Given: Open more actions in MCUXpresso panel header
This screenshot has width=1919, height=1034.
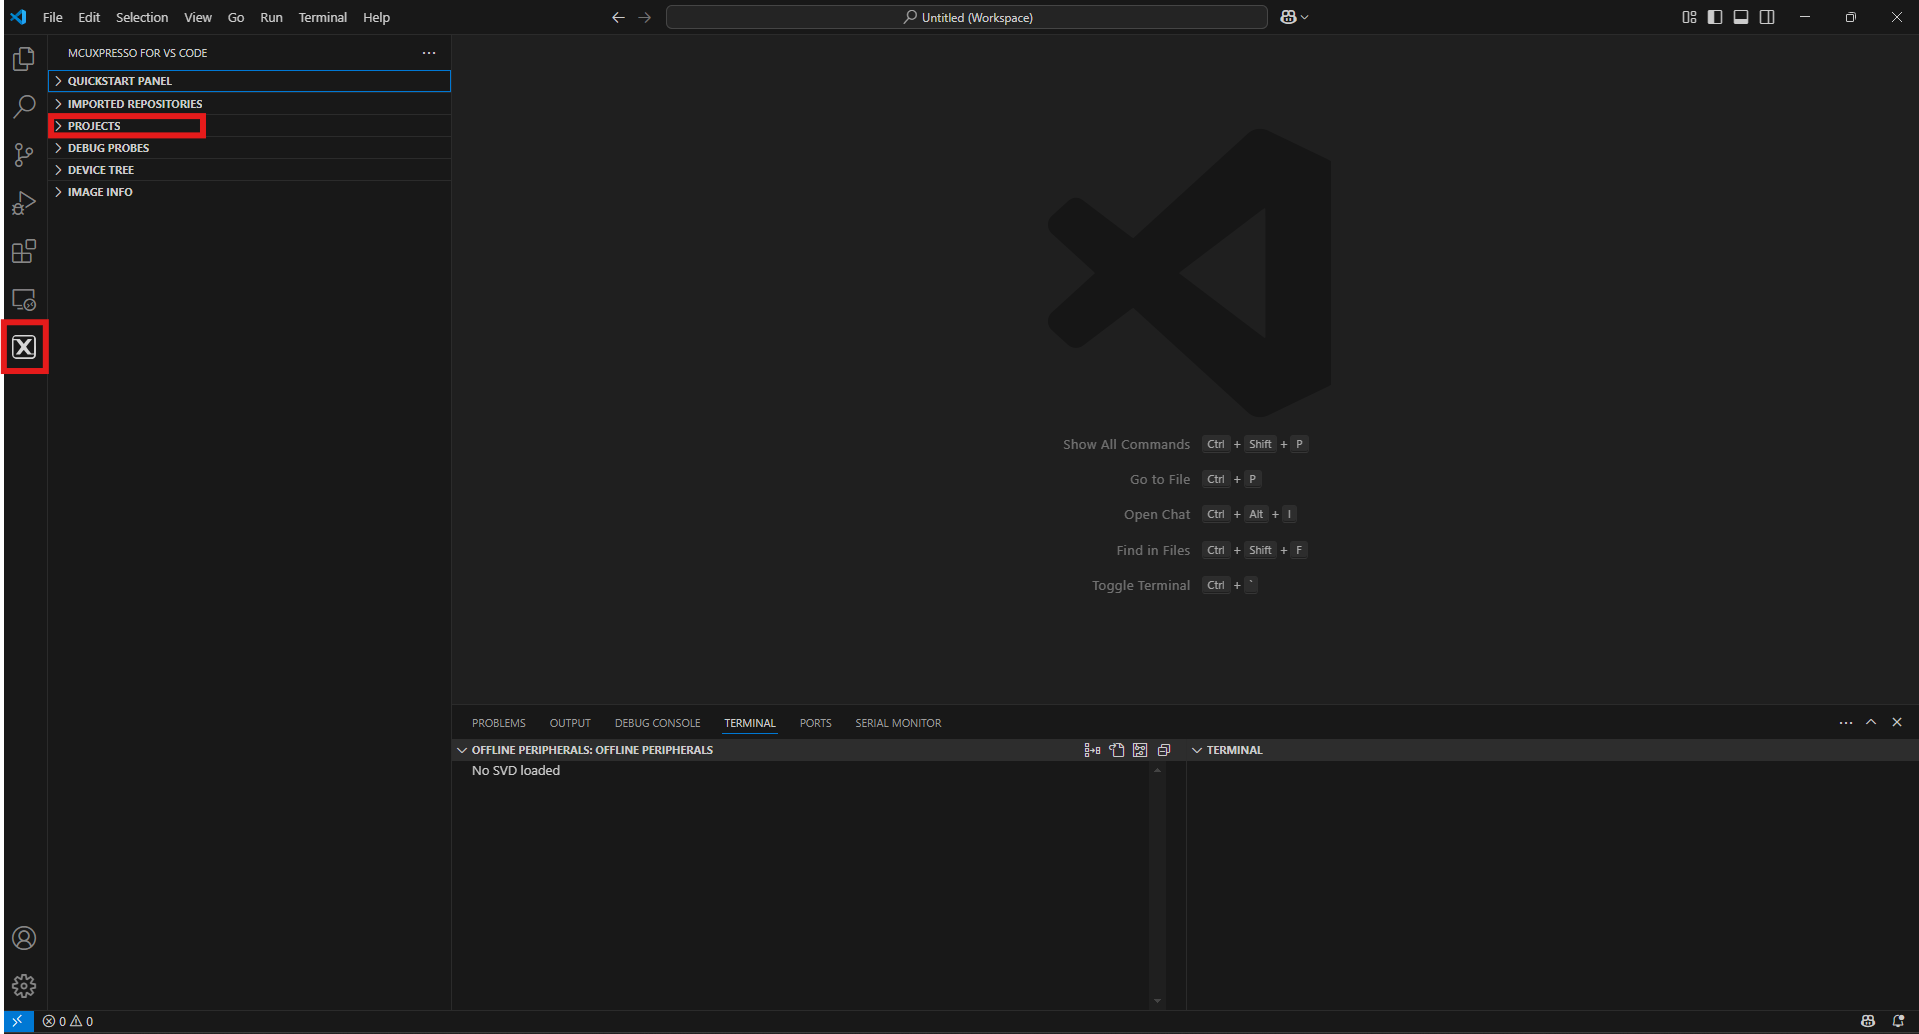Looking at the screenshot, I should [429, 52].
